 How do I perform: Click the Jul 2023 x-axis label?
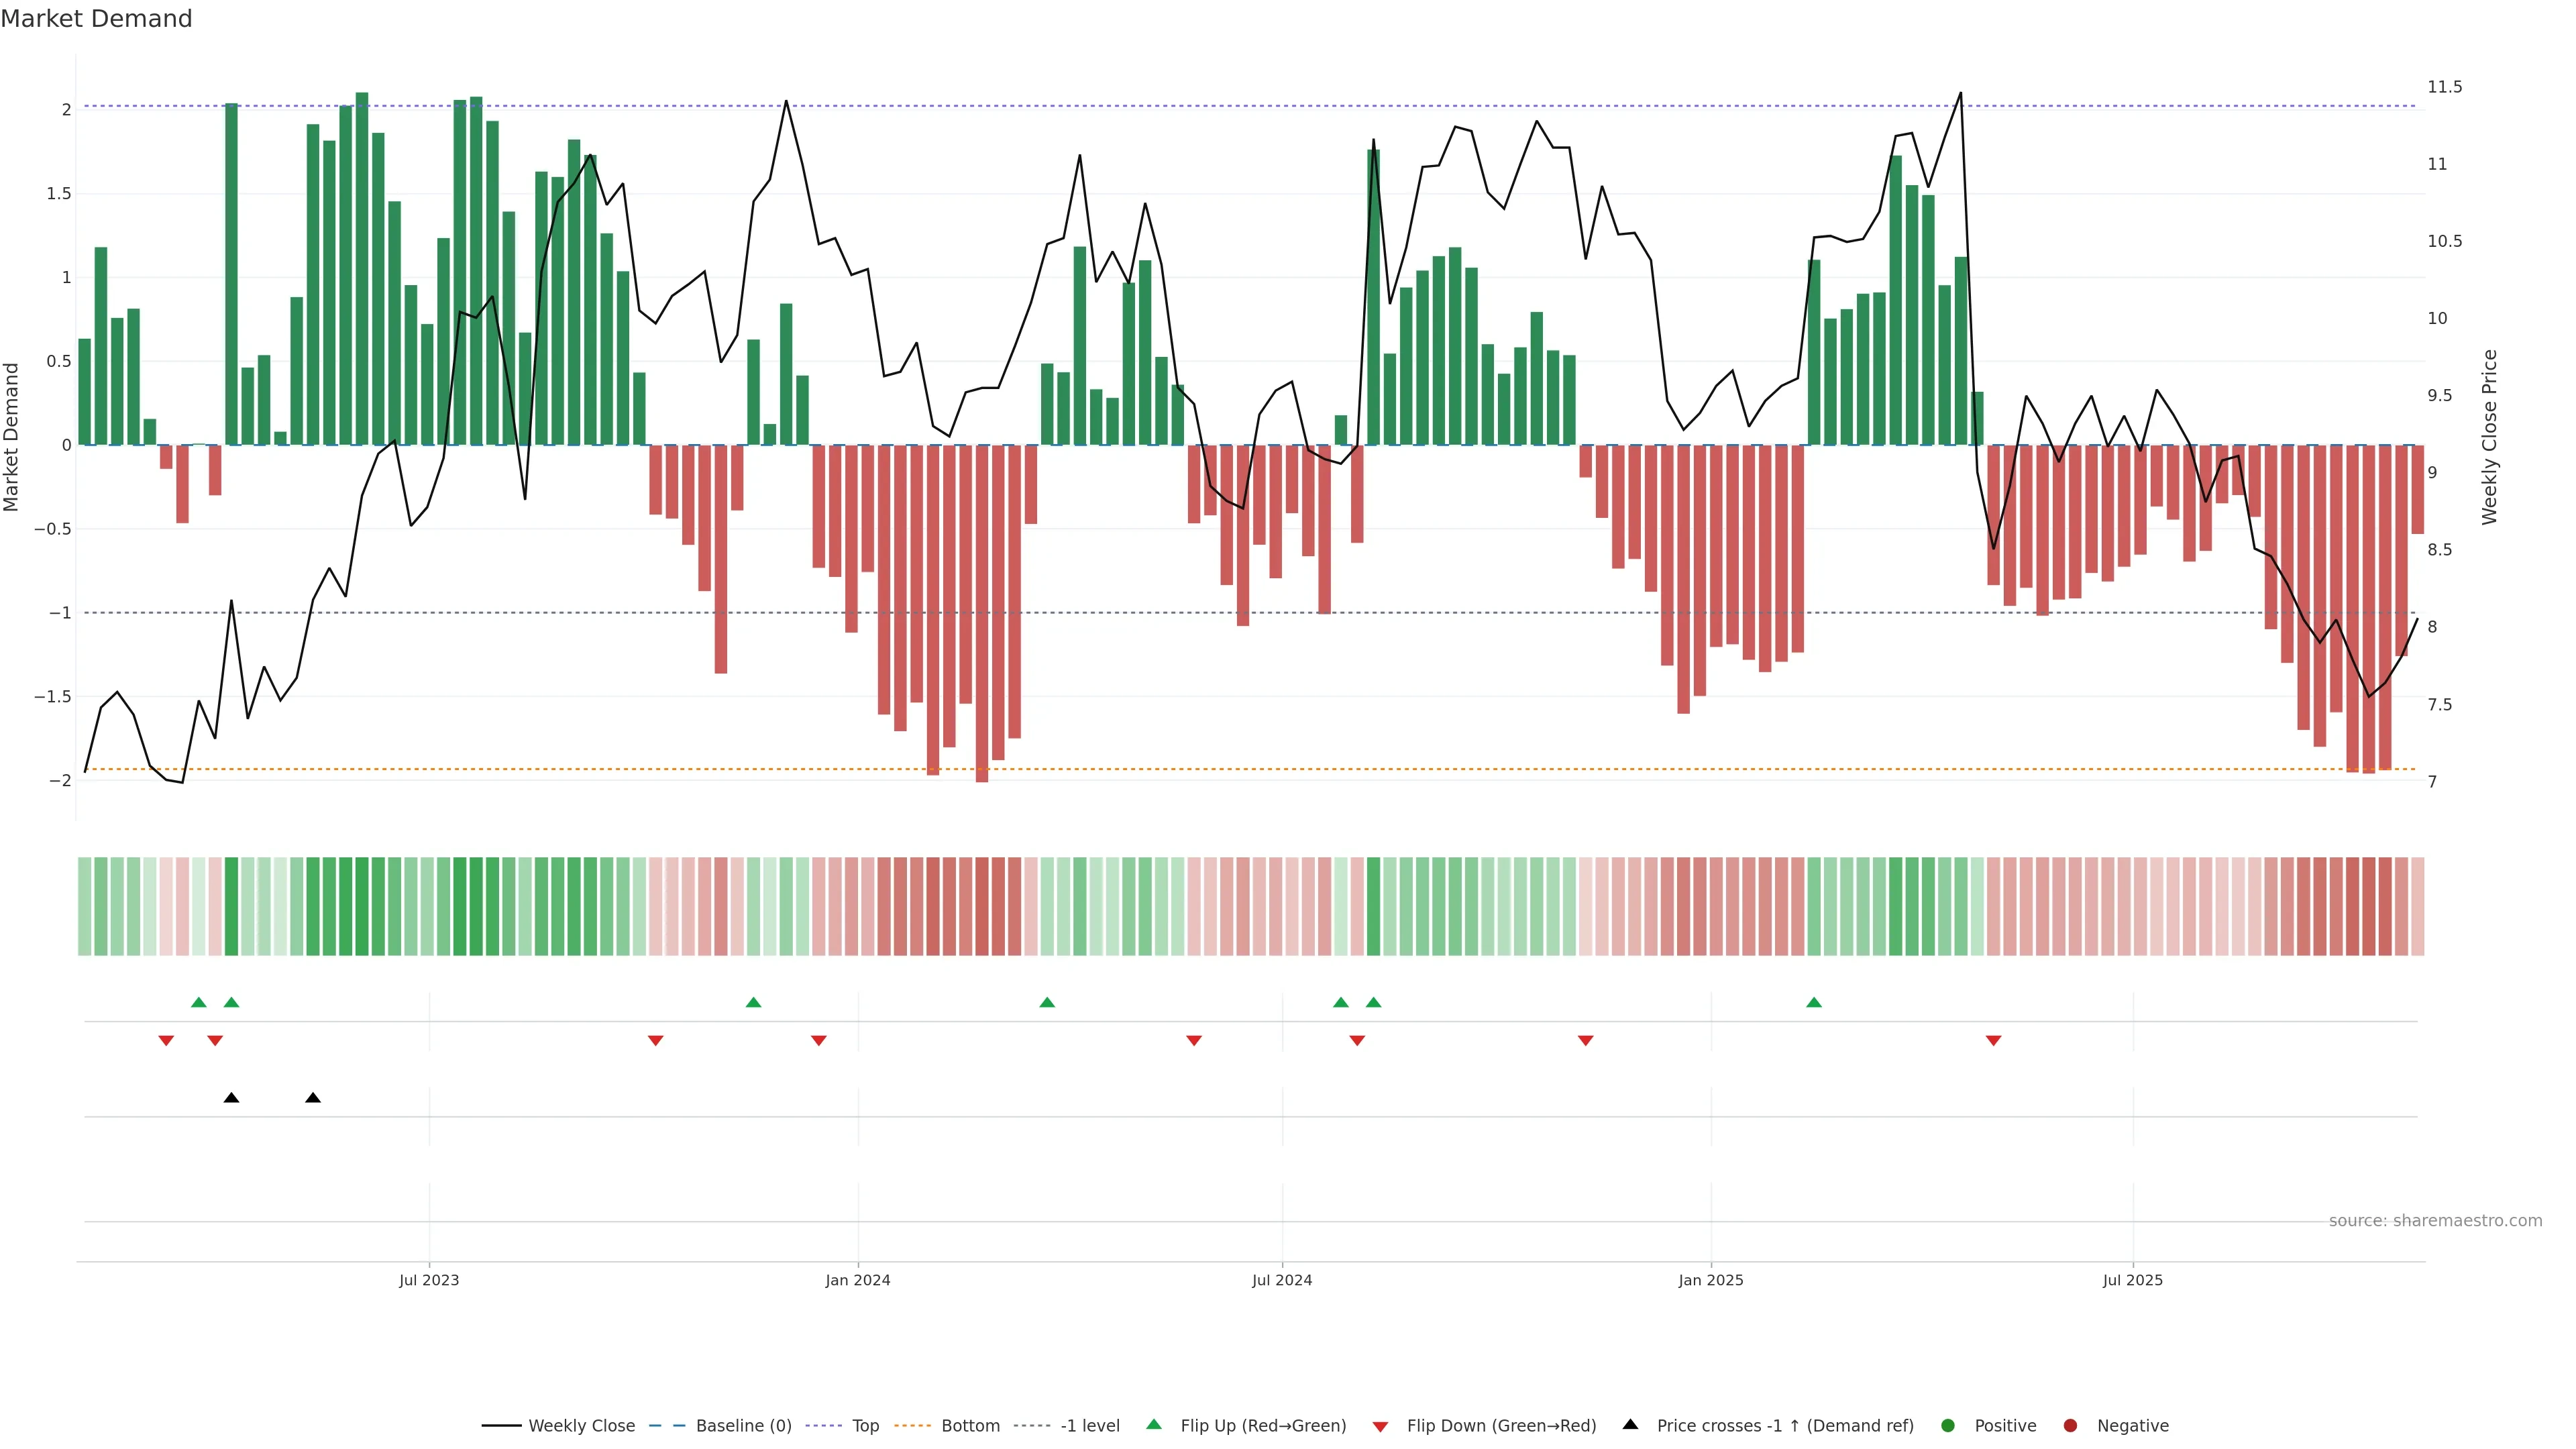[x=429, y=1280]
